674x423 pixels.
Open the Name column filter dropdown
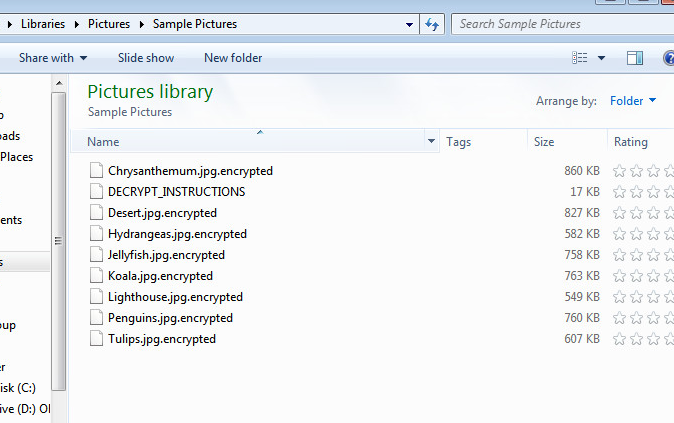(x=431, y=142)
